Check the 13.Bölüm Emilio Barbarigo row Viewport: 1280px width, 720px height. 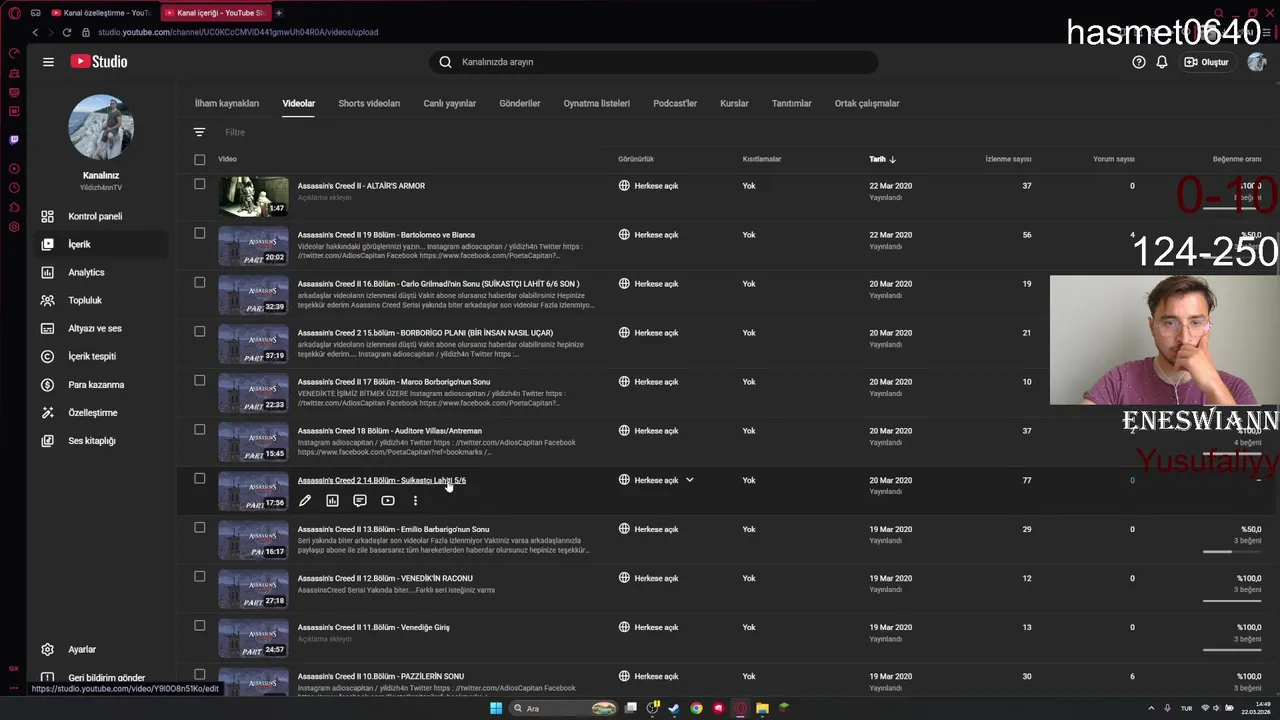[x=200, y=527]
